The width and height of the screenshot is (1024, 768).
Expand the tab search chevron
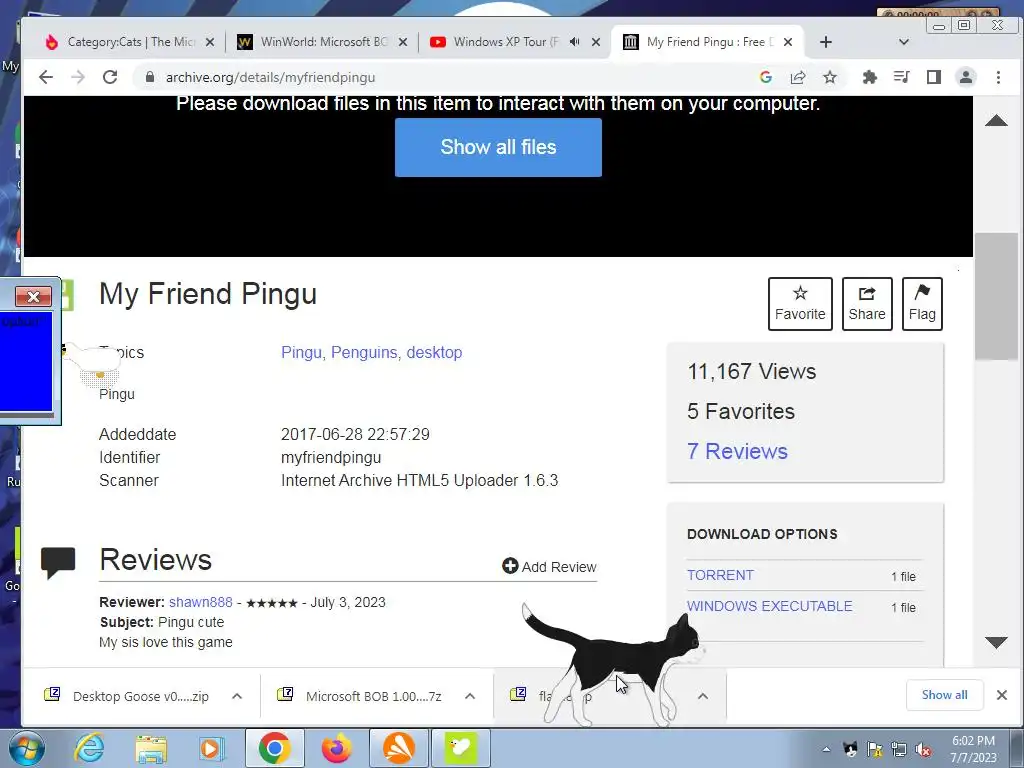(904, 42)
